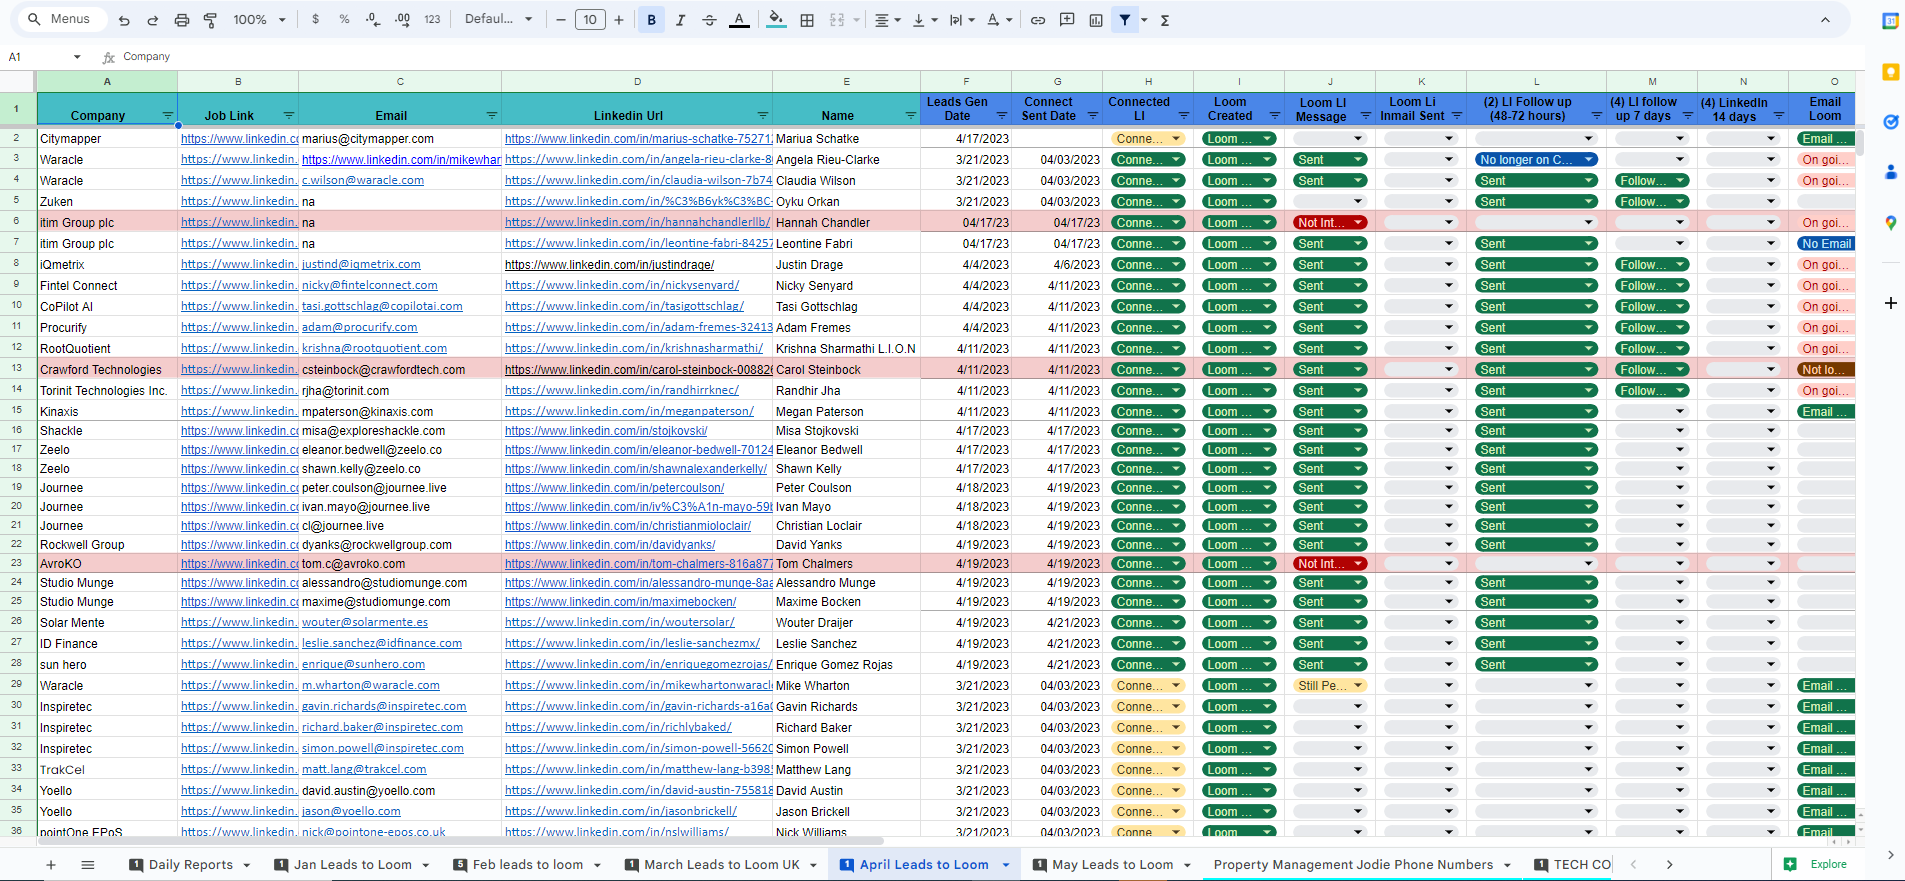
Task: Open the font family dropdown
Action: (x=499, y=20)
